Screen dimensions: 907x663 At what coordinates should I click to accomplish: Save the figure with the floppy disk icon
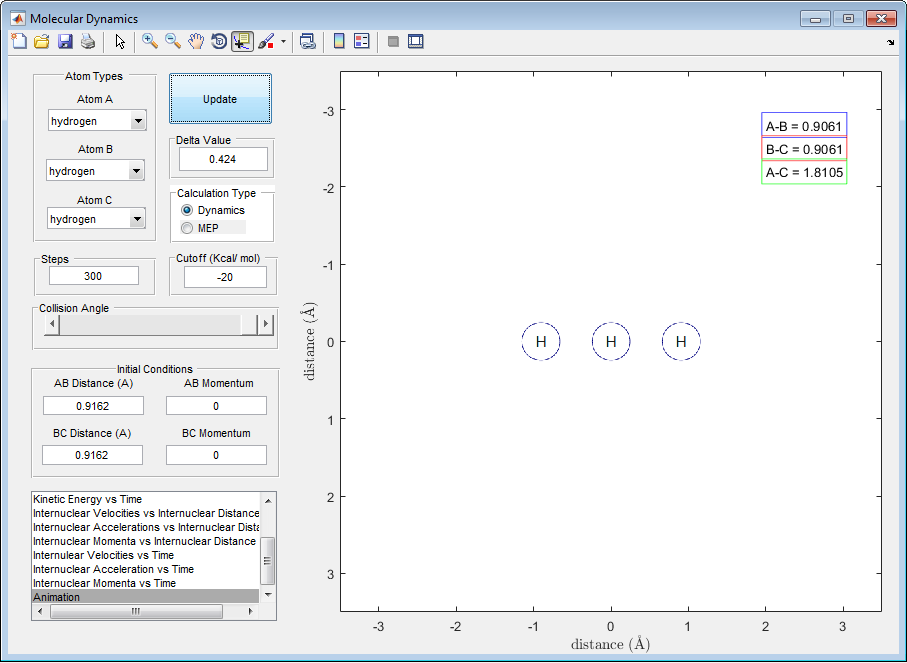[x=65, y=41]
